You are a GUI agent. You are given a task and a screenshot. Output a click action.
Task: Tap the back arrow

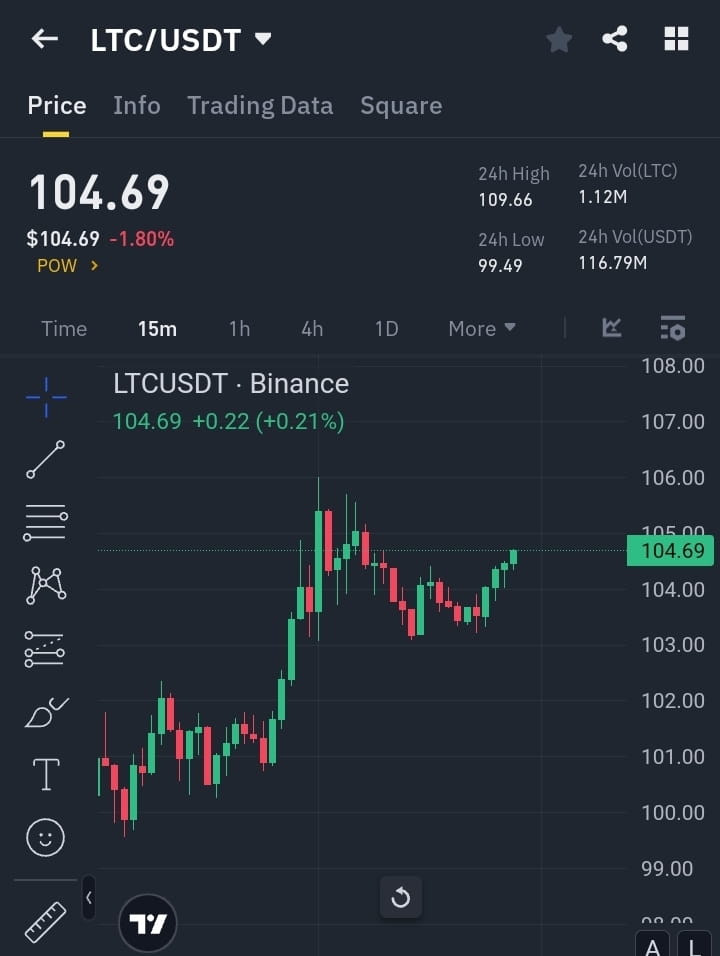point(45,39)
